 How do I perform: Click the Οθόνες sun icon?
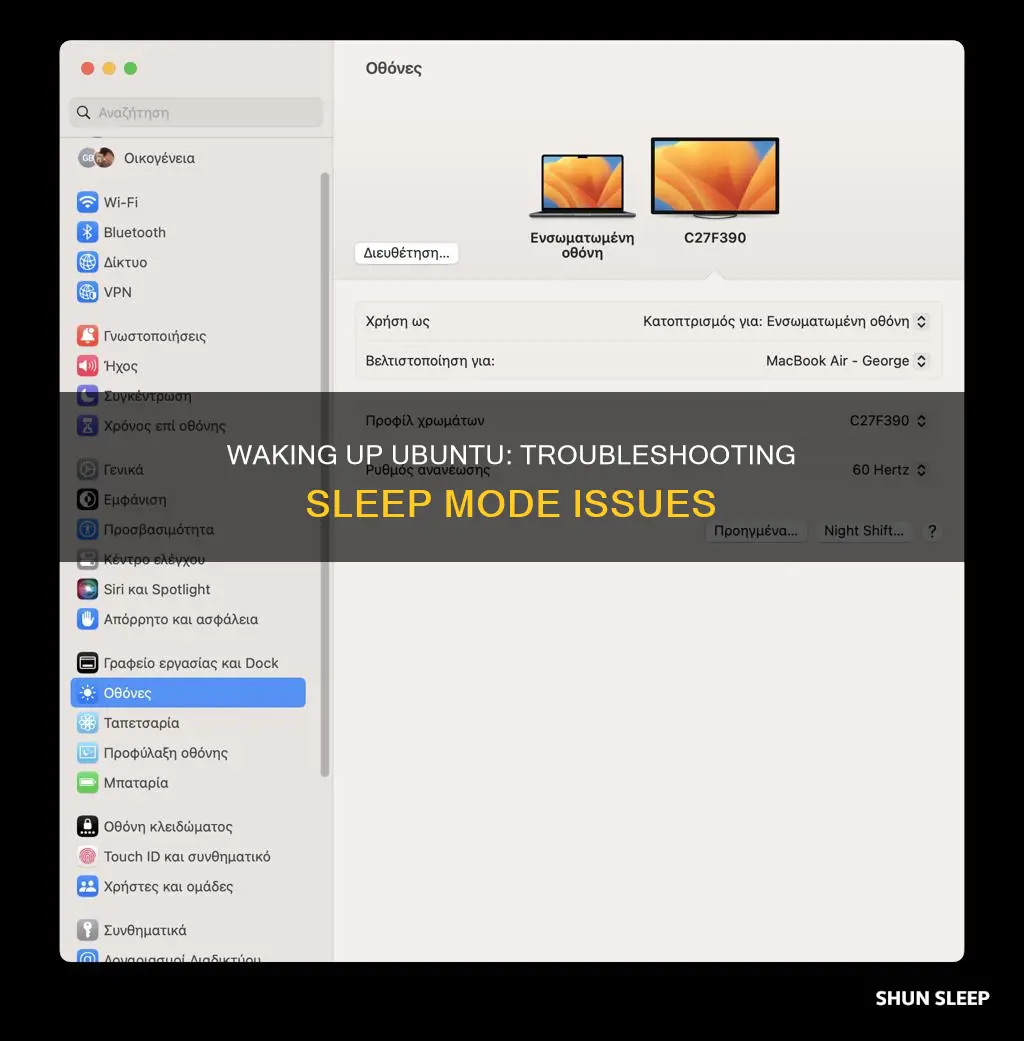87,692
